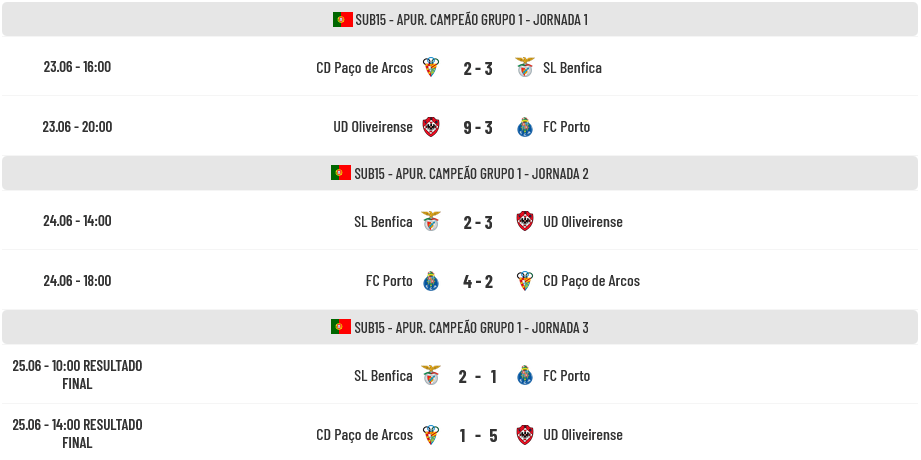
Task: Select the 1 - 5 final score
Action: coord(478,435)
